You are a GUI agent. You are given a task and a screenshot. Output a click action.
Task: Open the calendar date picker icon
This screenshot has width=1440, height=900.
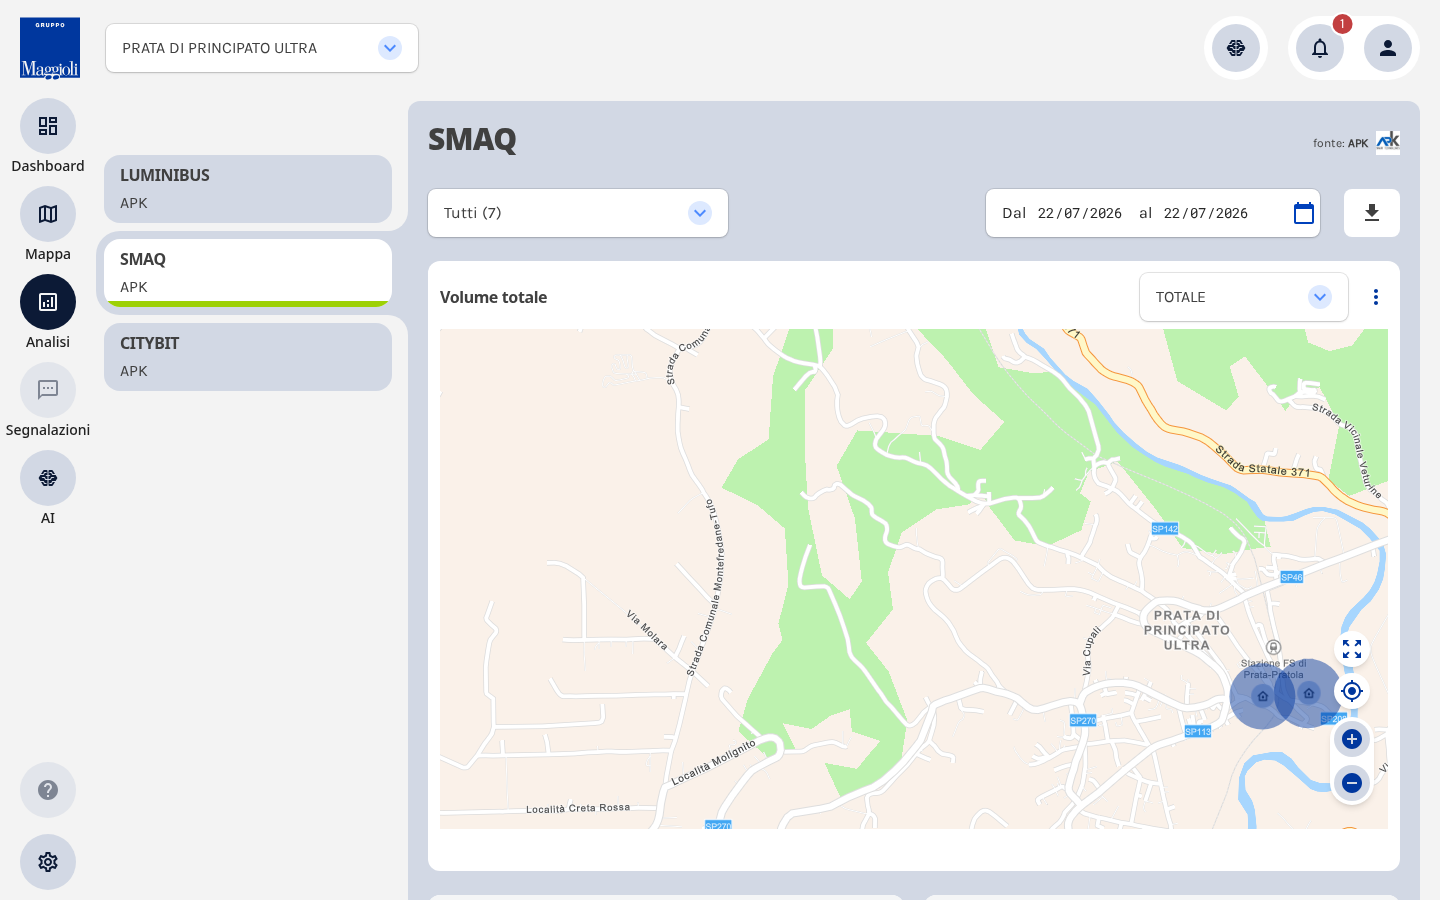click(x=1304, y=213)
